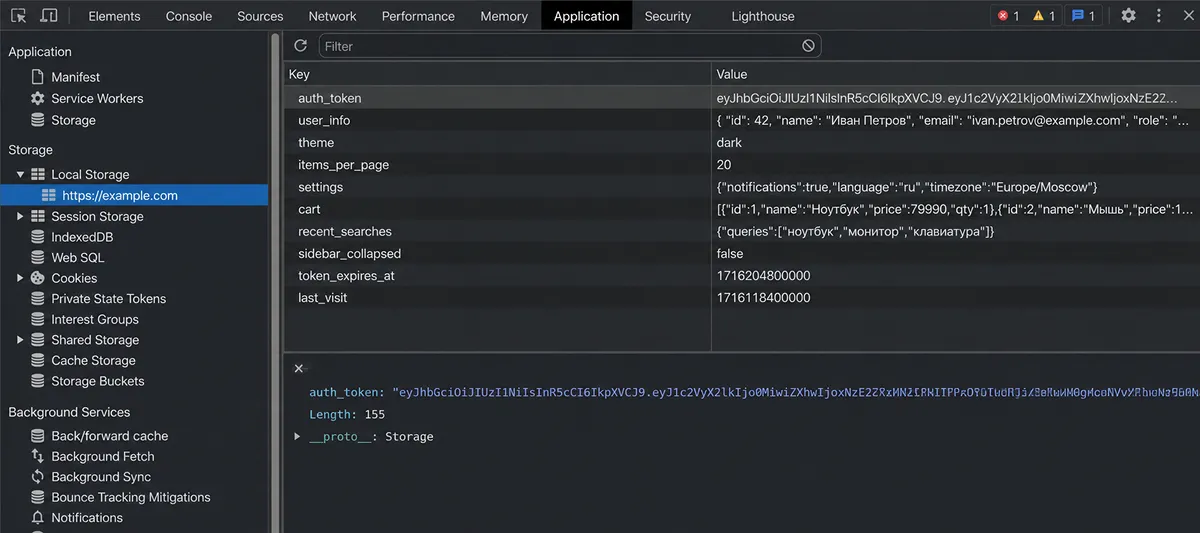1200x533 pixels.
Task: Expand the Cookies arrow
Action: pos(20,278)
